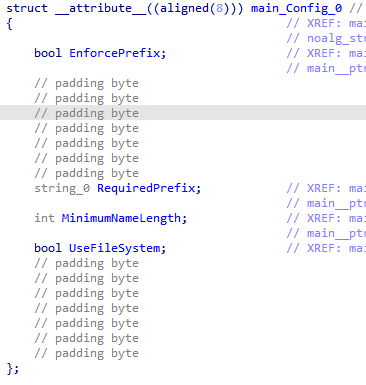Click XREF comment beside RequiredPrefix
This screenshot has width=366, height=385.
(x=326, y=188)
